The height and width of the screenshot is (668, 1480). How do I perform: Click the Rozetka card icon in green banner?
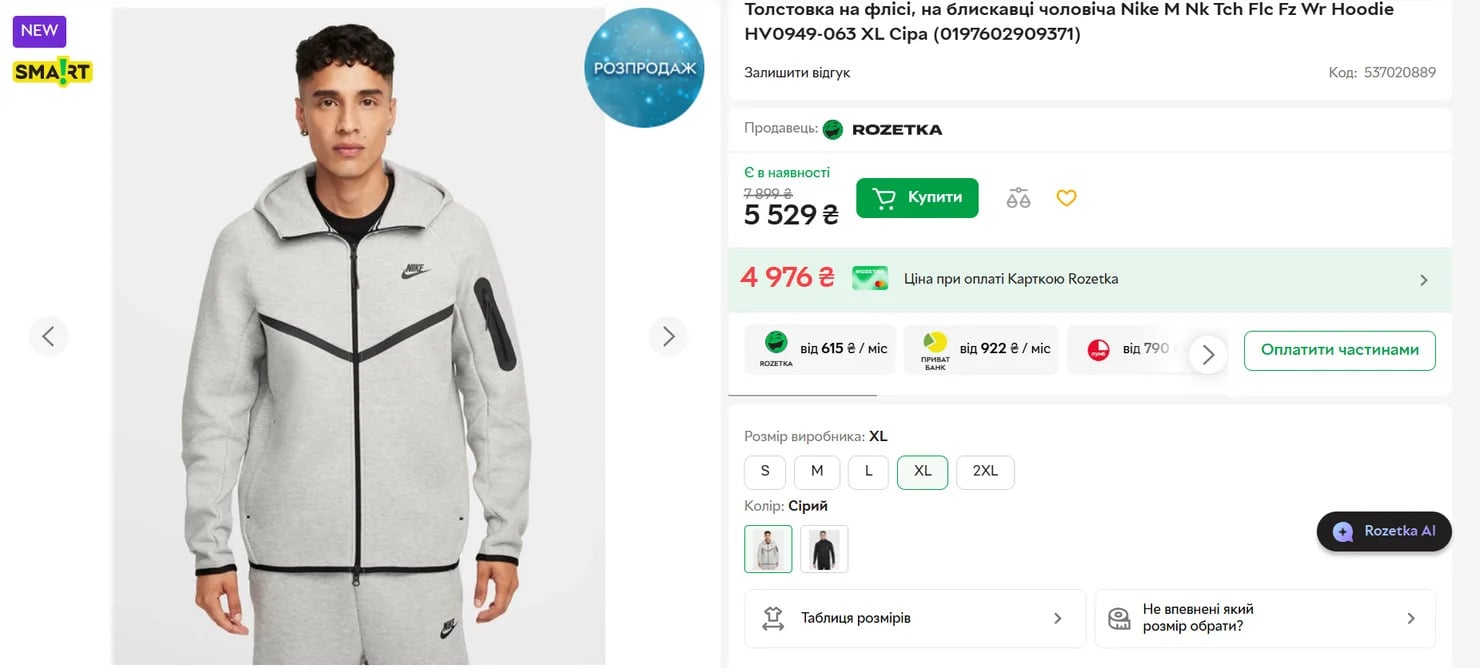(869, 278)
